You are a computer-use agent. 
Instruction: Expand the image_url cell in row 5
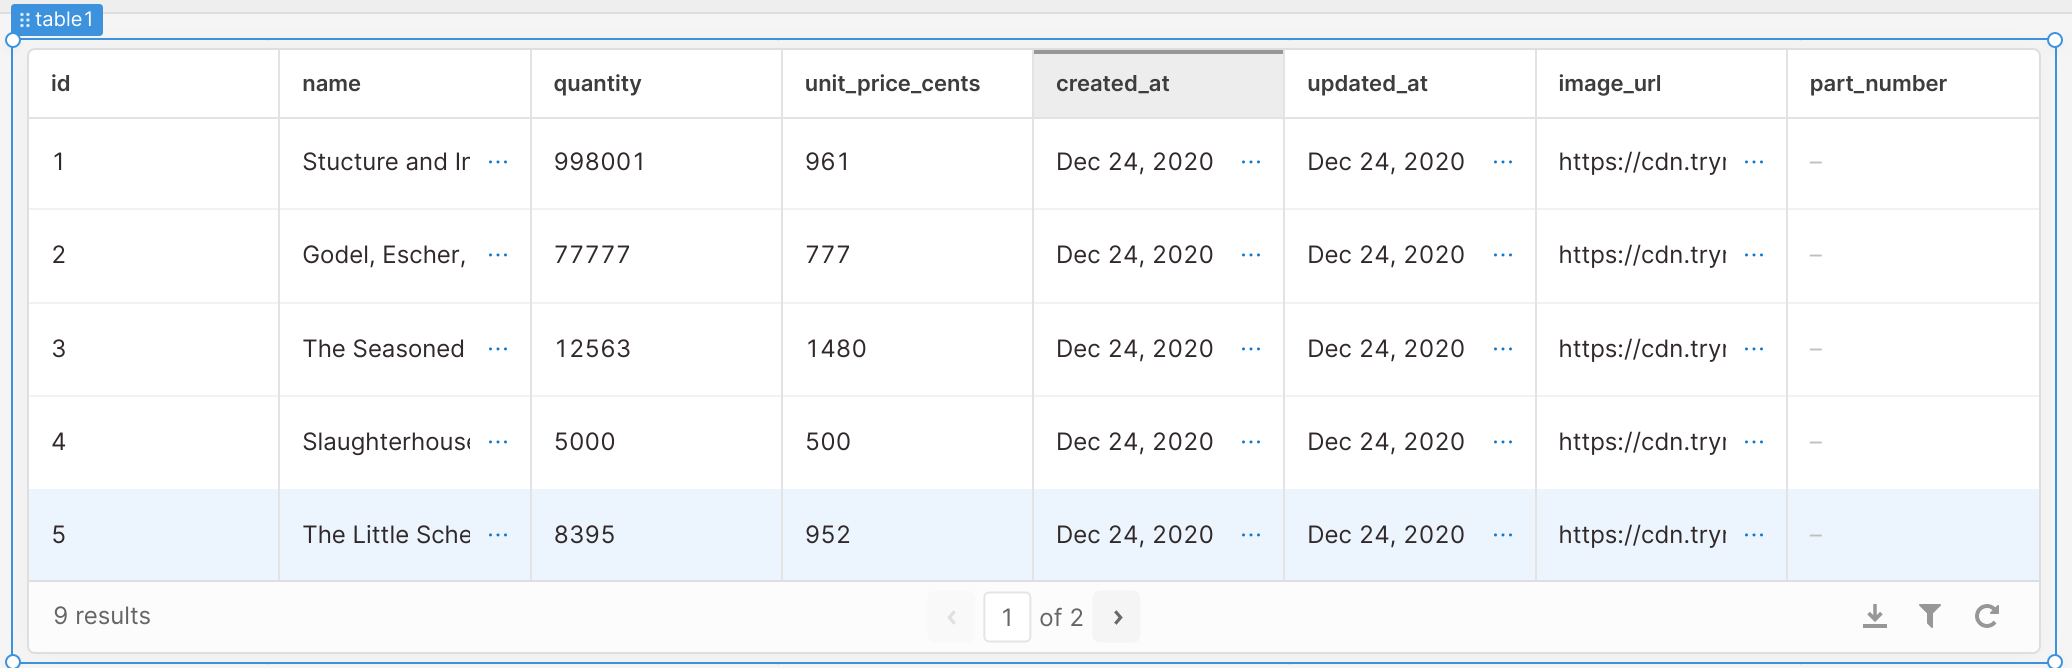1755,535
